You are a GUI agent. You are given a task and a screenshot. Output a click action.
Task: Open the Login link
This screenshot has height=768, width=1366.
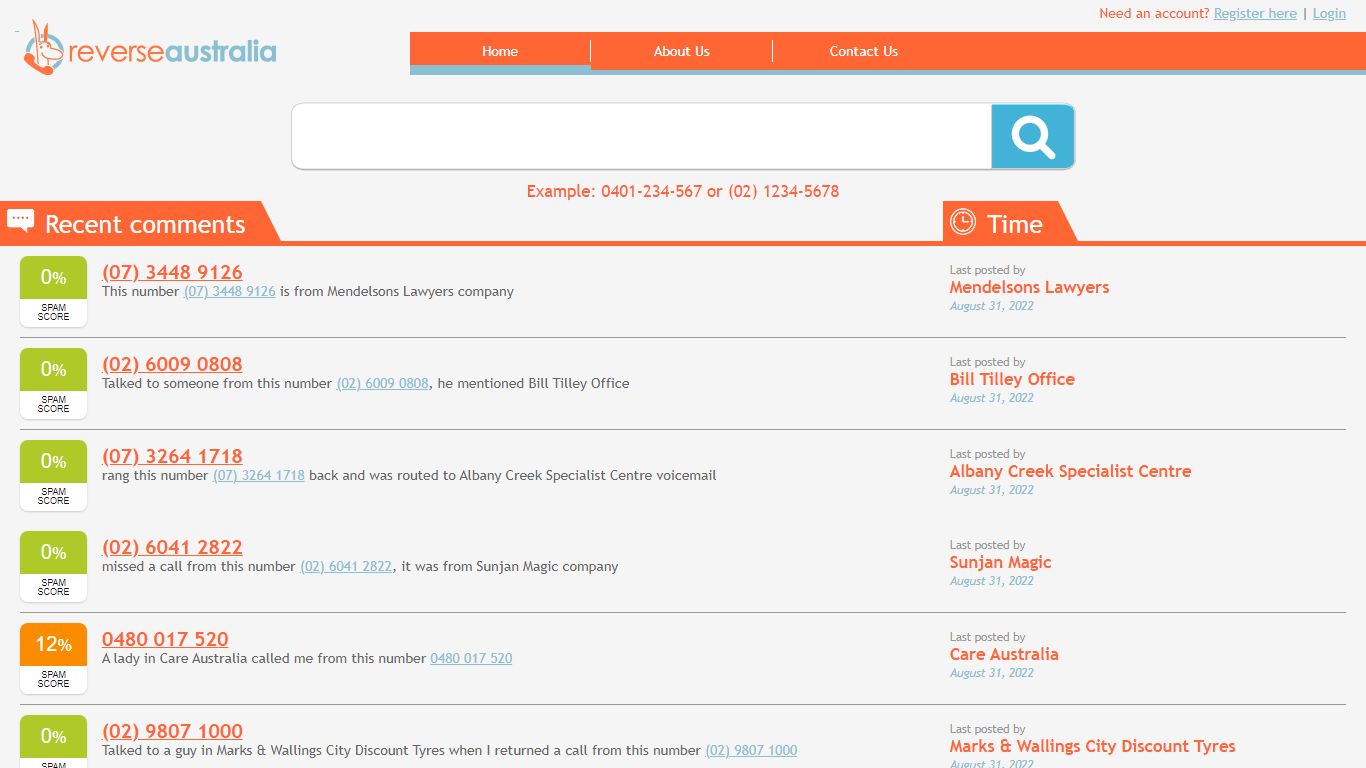[x=1329, y=13]
